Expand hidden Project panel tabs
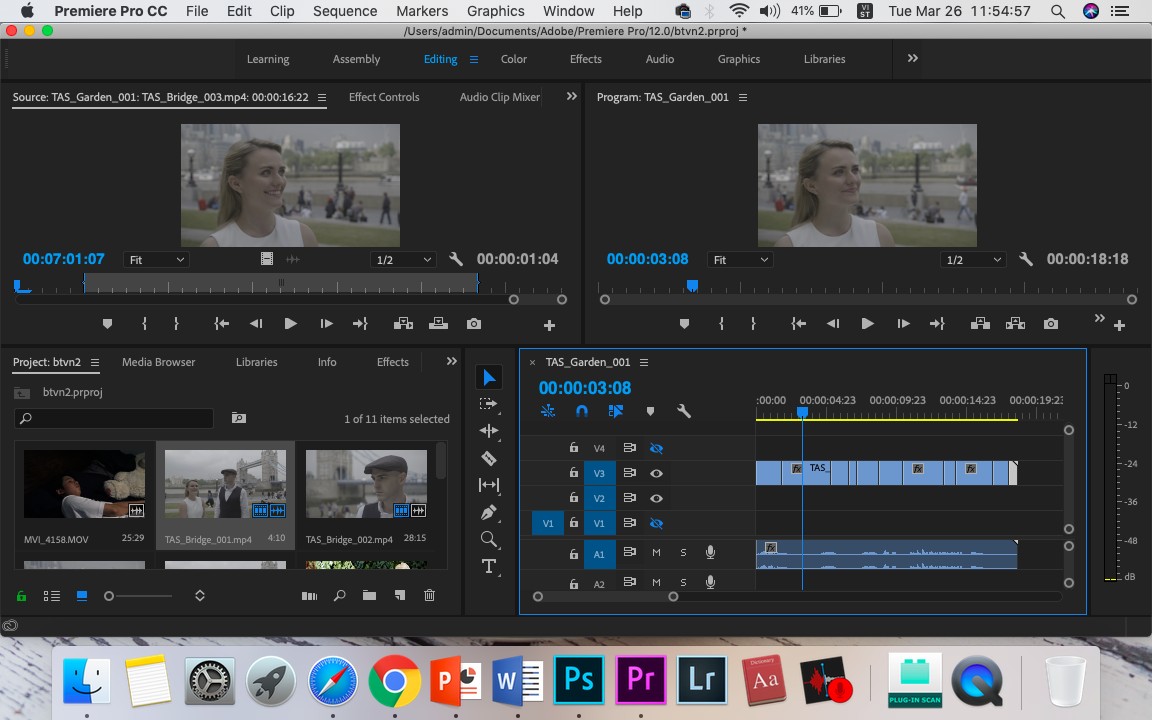Screen dimensions: 1152x720 click(452, 361)
